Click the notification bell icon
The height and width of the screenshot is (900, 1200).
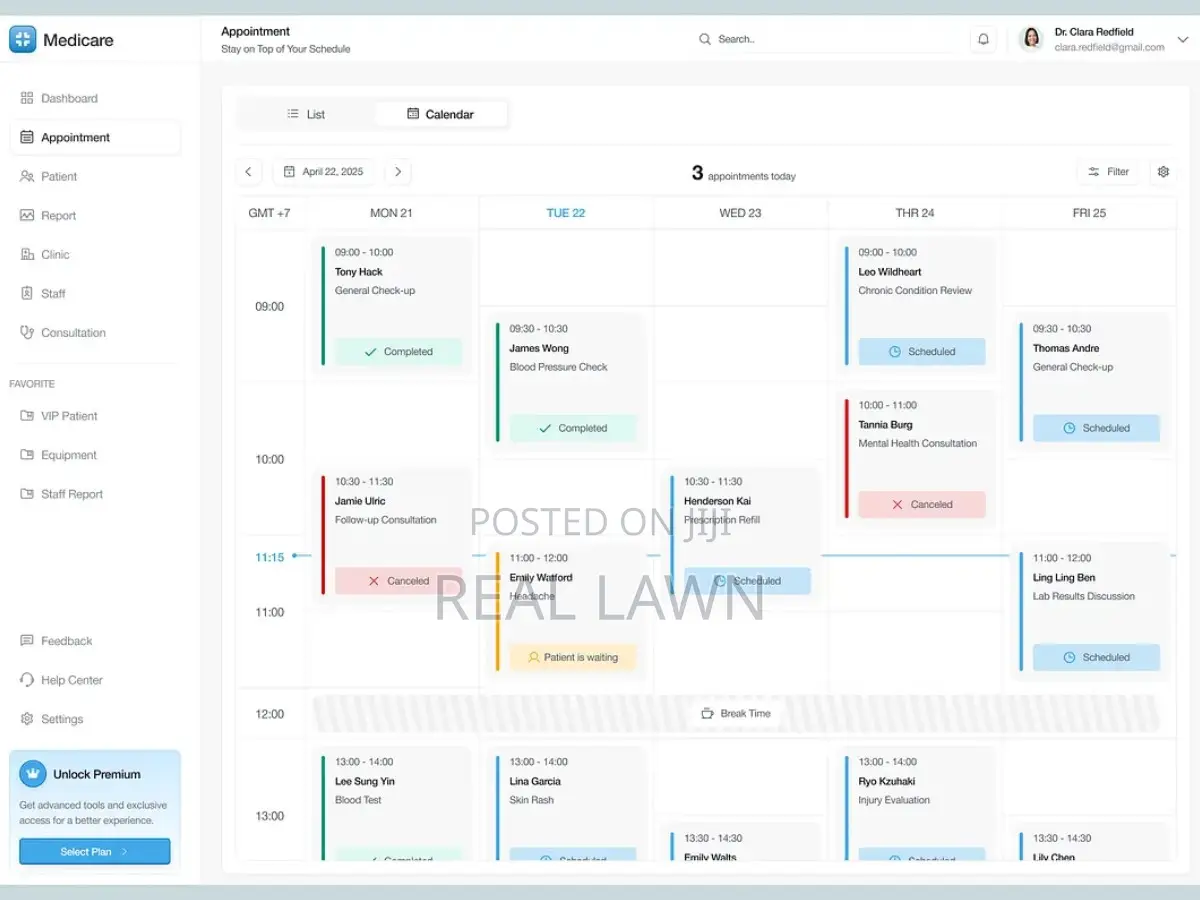(x=983, y=39)
